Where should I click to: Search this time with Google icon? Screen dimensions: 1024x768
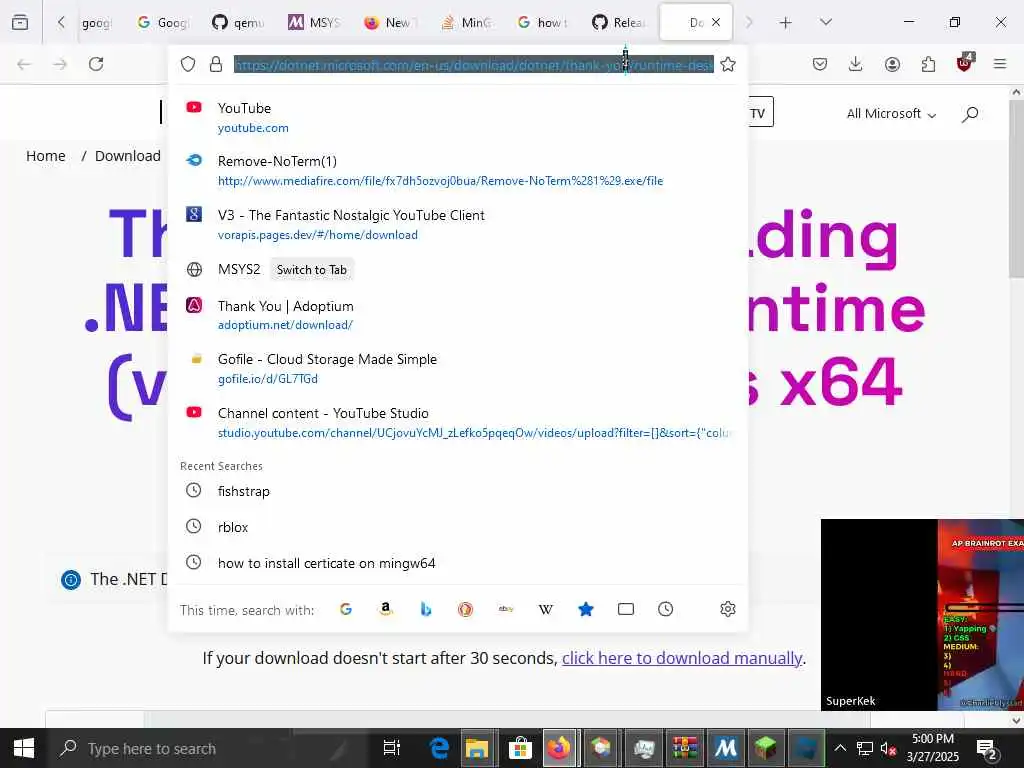coord(346,609)
